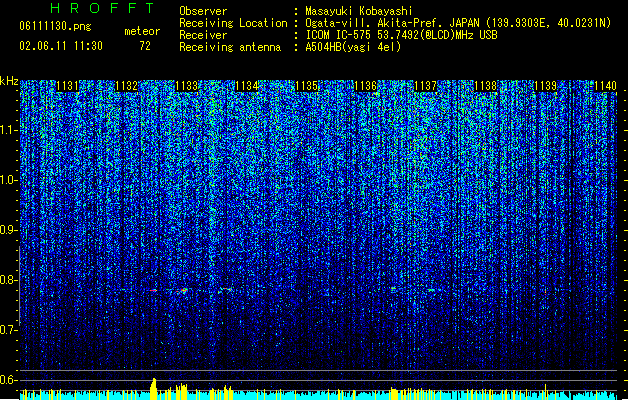Click the 1131 time marker

pos(67,86)
